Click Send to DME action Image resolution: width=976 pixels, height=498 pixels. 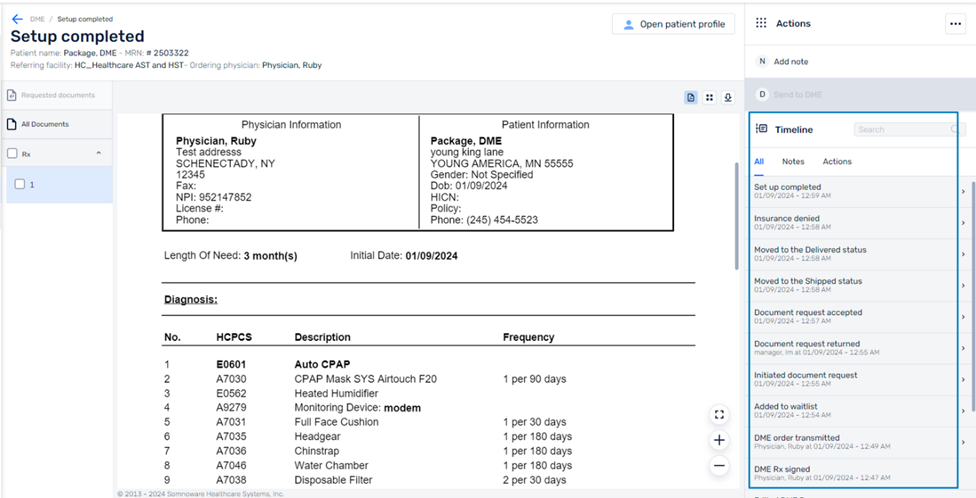[x=859, y=95]
